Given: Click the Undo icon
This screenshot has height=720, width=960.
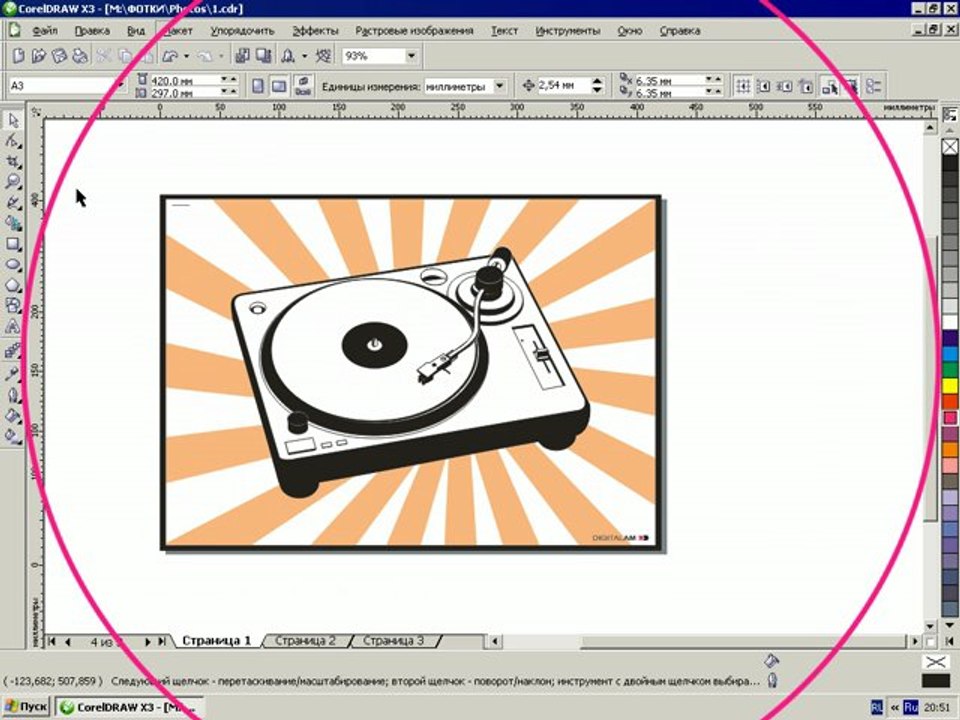Looking at the screenshot, I should [x=170, y=56].
